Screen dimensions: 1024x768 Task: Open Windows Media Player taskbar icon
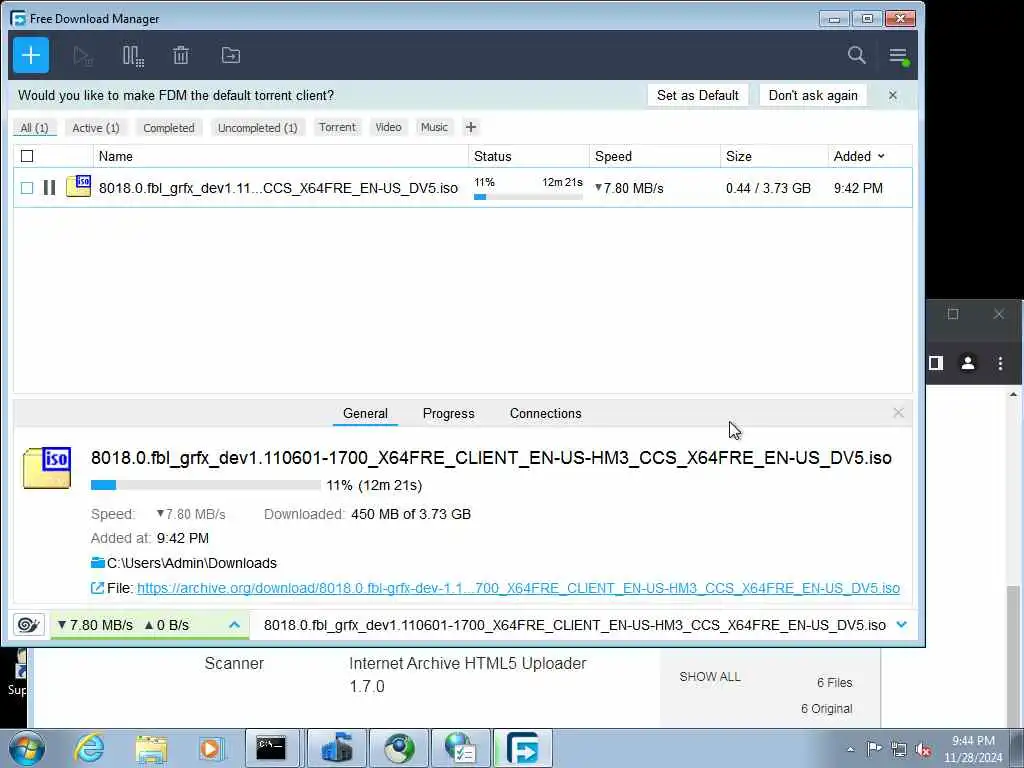pyautogui.click(x=210, y=748)
